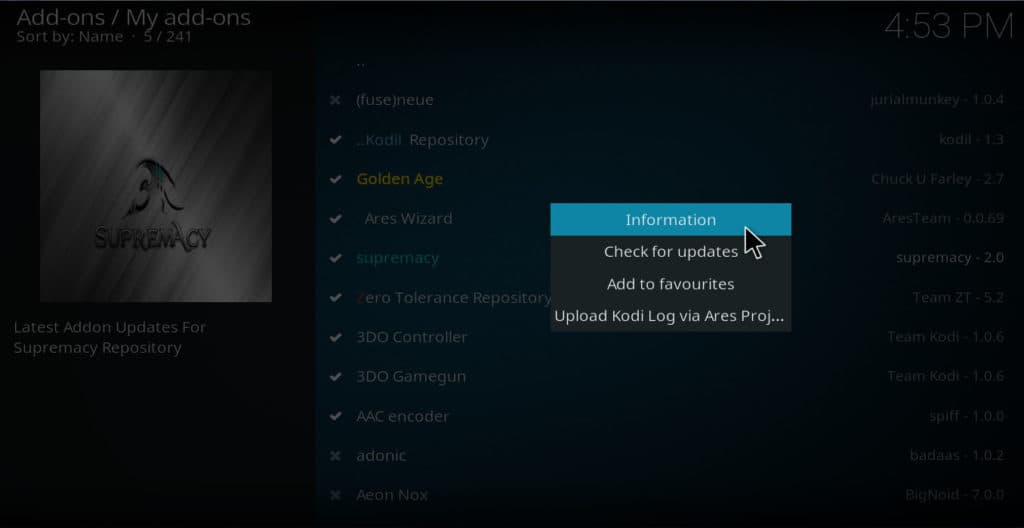This screenshot has height=528, width=1024.
Task: Click 'Team ZT - 5.2' version text
Action: pyautogui.click(x=958, y=297)
